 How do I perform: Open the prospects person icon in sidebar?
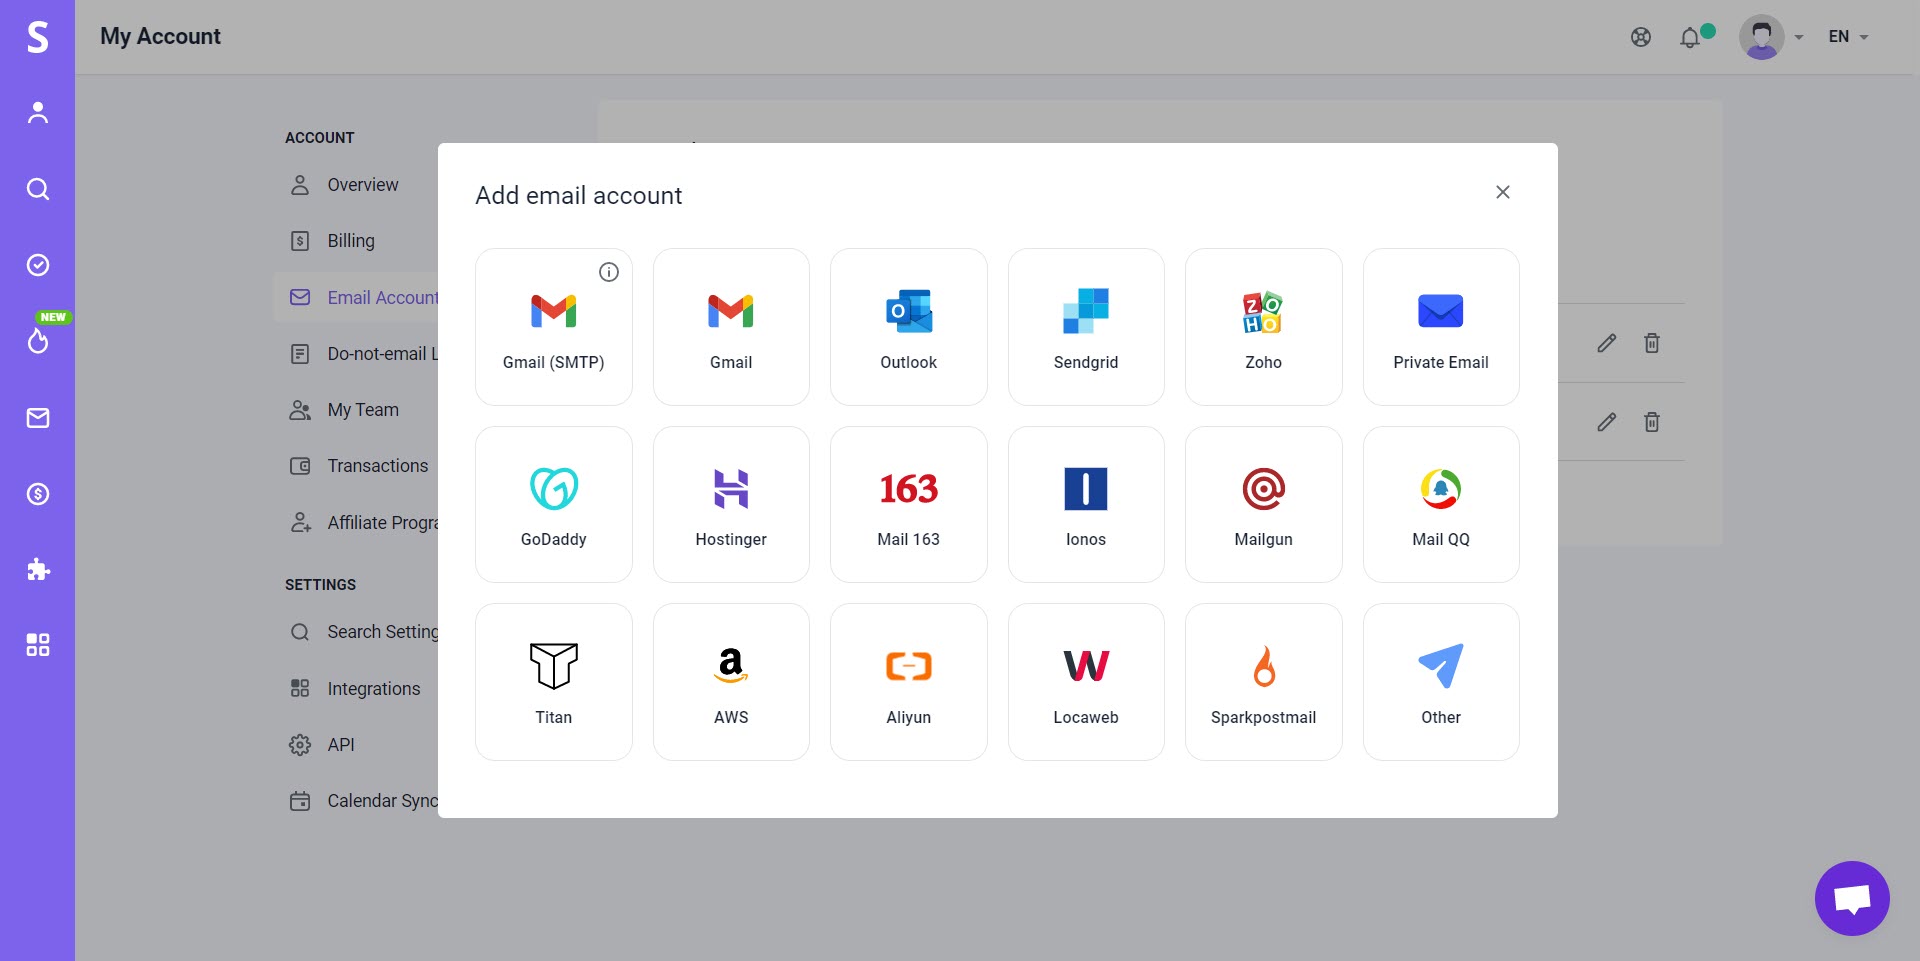[x=38, y=112]
